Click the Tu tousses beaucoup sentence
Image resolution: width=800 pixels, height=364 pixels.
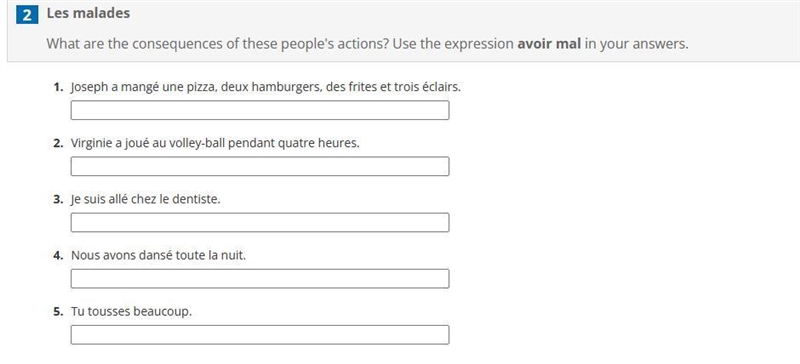132,311
